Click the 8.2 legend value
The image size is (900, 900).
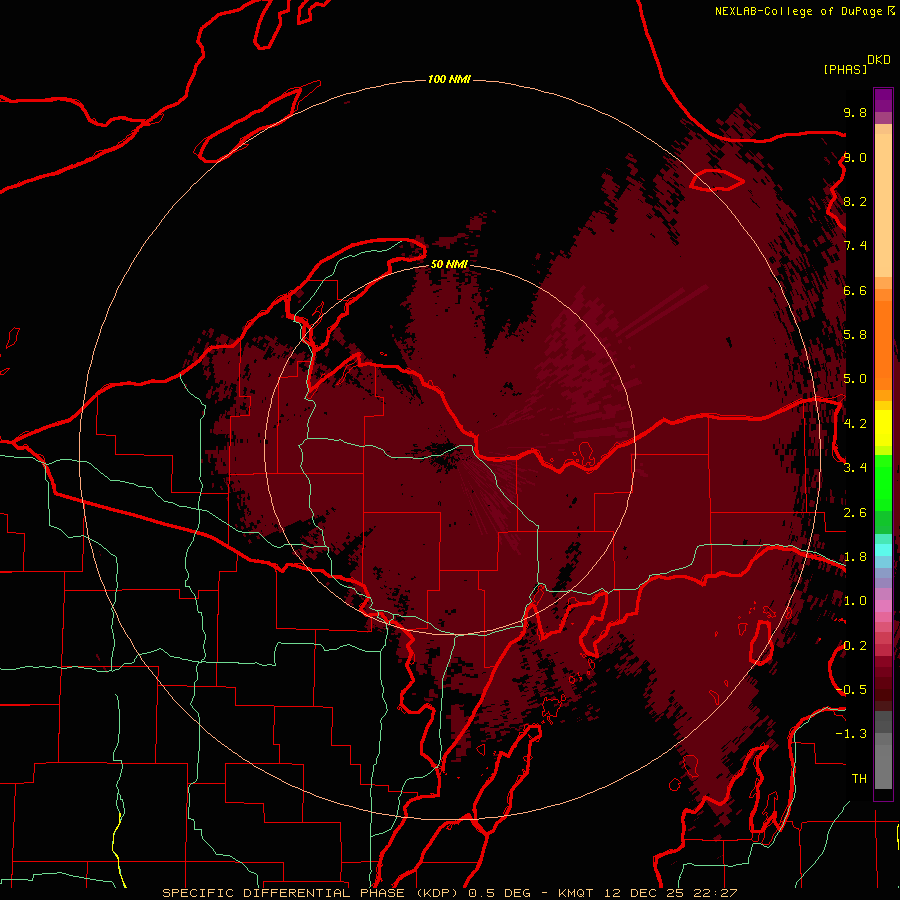click(x=855, y=201)
